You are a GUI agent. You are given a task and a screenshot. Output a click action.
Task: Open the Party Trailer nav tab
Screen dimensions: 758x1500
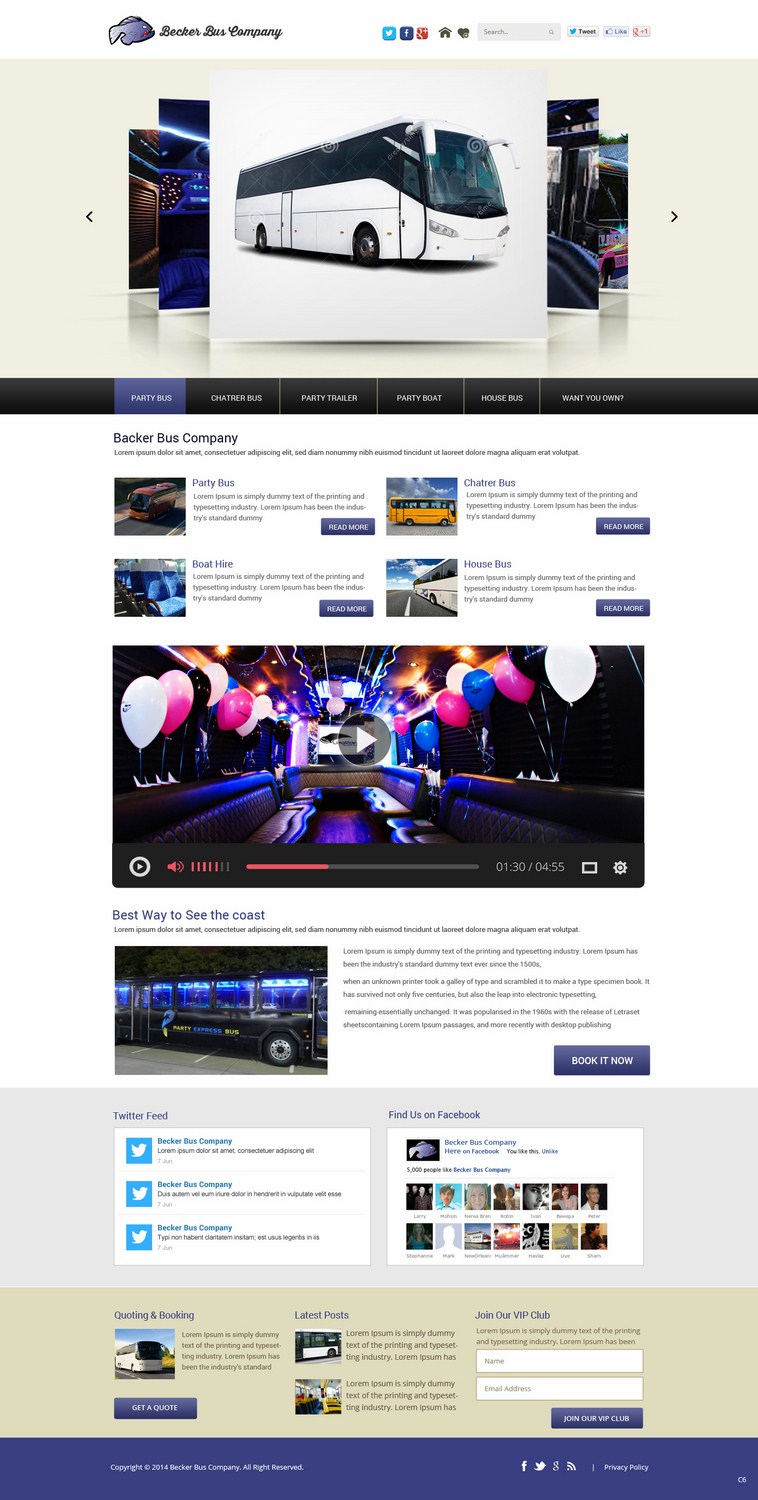click(329, 397)
